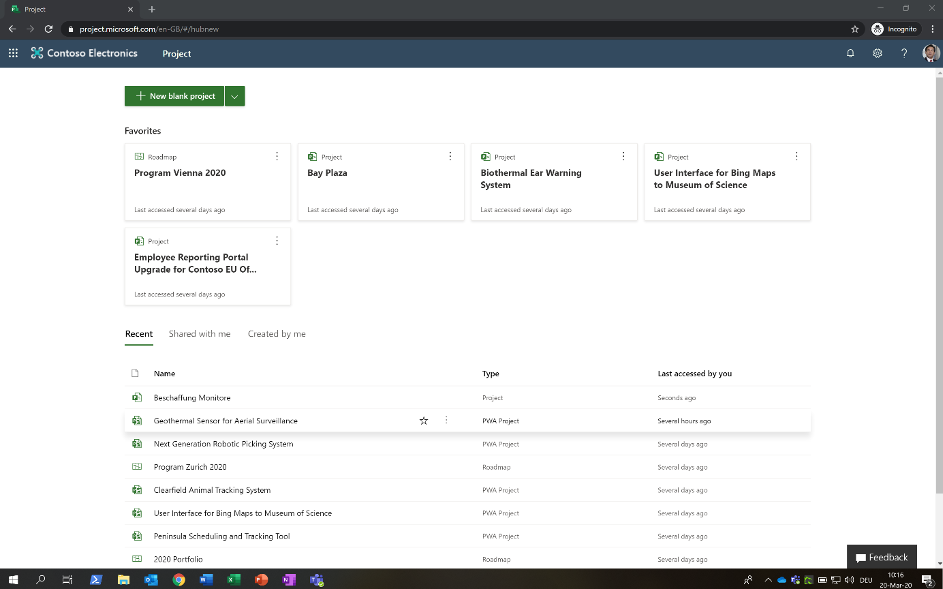
Task: Open Chrome menu three dots
Action: pos(933,29)
